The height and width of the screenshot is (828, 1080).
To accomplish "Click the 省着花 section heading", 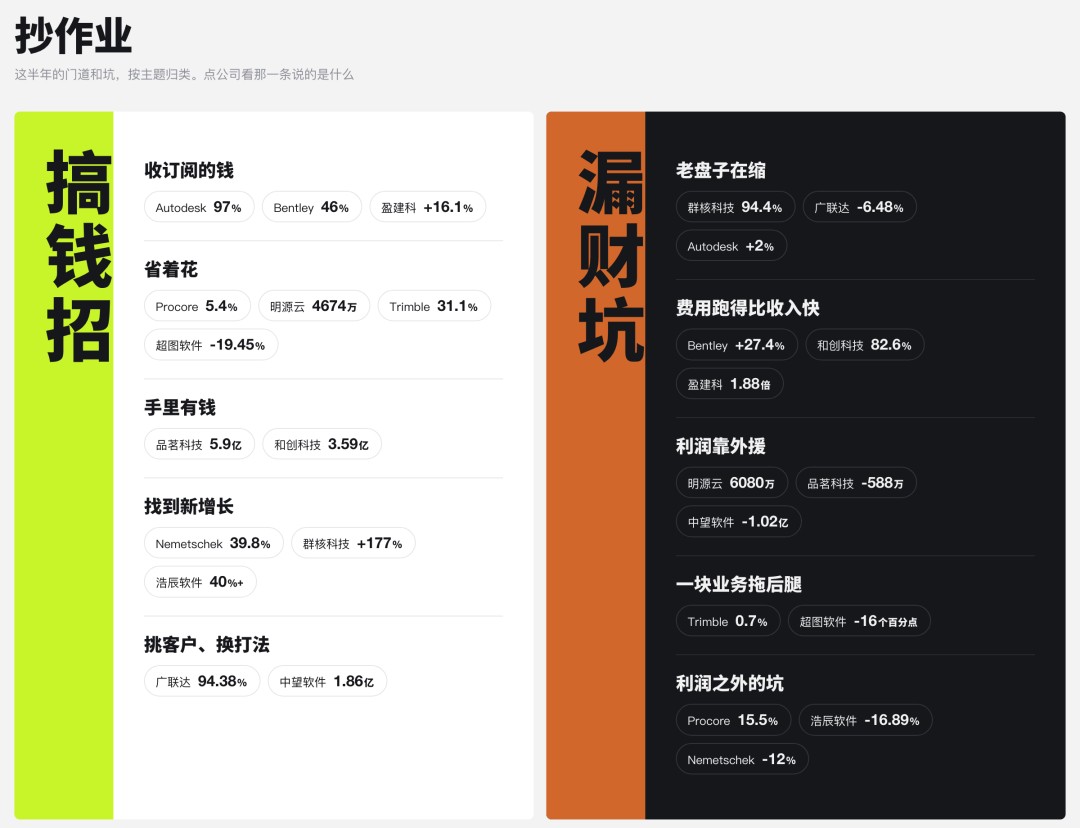I will click(171, 269).
